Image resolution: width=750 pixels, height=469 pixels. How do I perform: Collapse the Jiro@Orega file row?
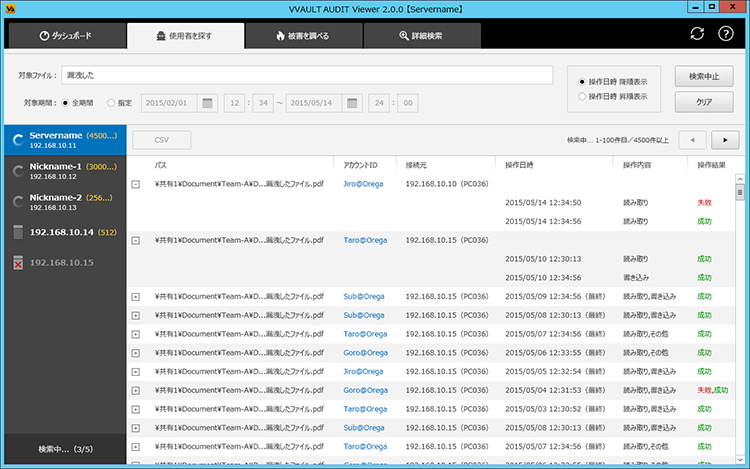pos(136,184)
